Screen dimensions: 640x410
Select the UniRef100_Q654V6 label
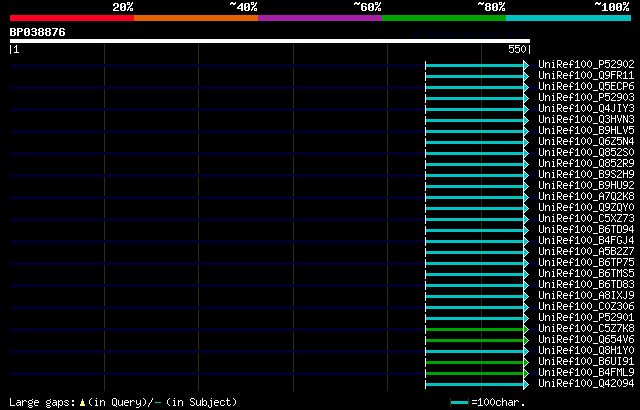[x=586, y=339]
